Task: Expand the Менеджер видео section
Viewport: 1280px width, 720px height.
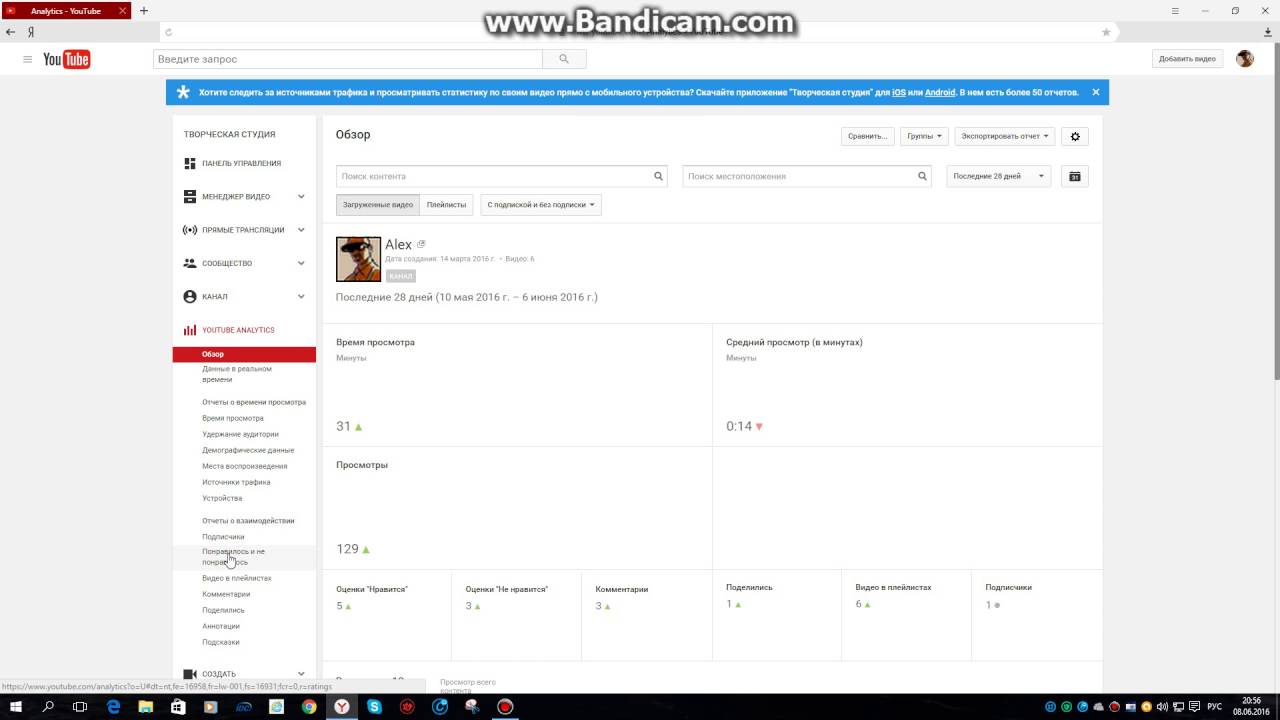Action: pyautogui.click(x=301, y=197)
